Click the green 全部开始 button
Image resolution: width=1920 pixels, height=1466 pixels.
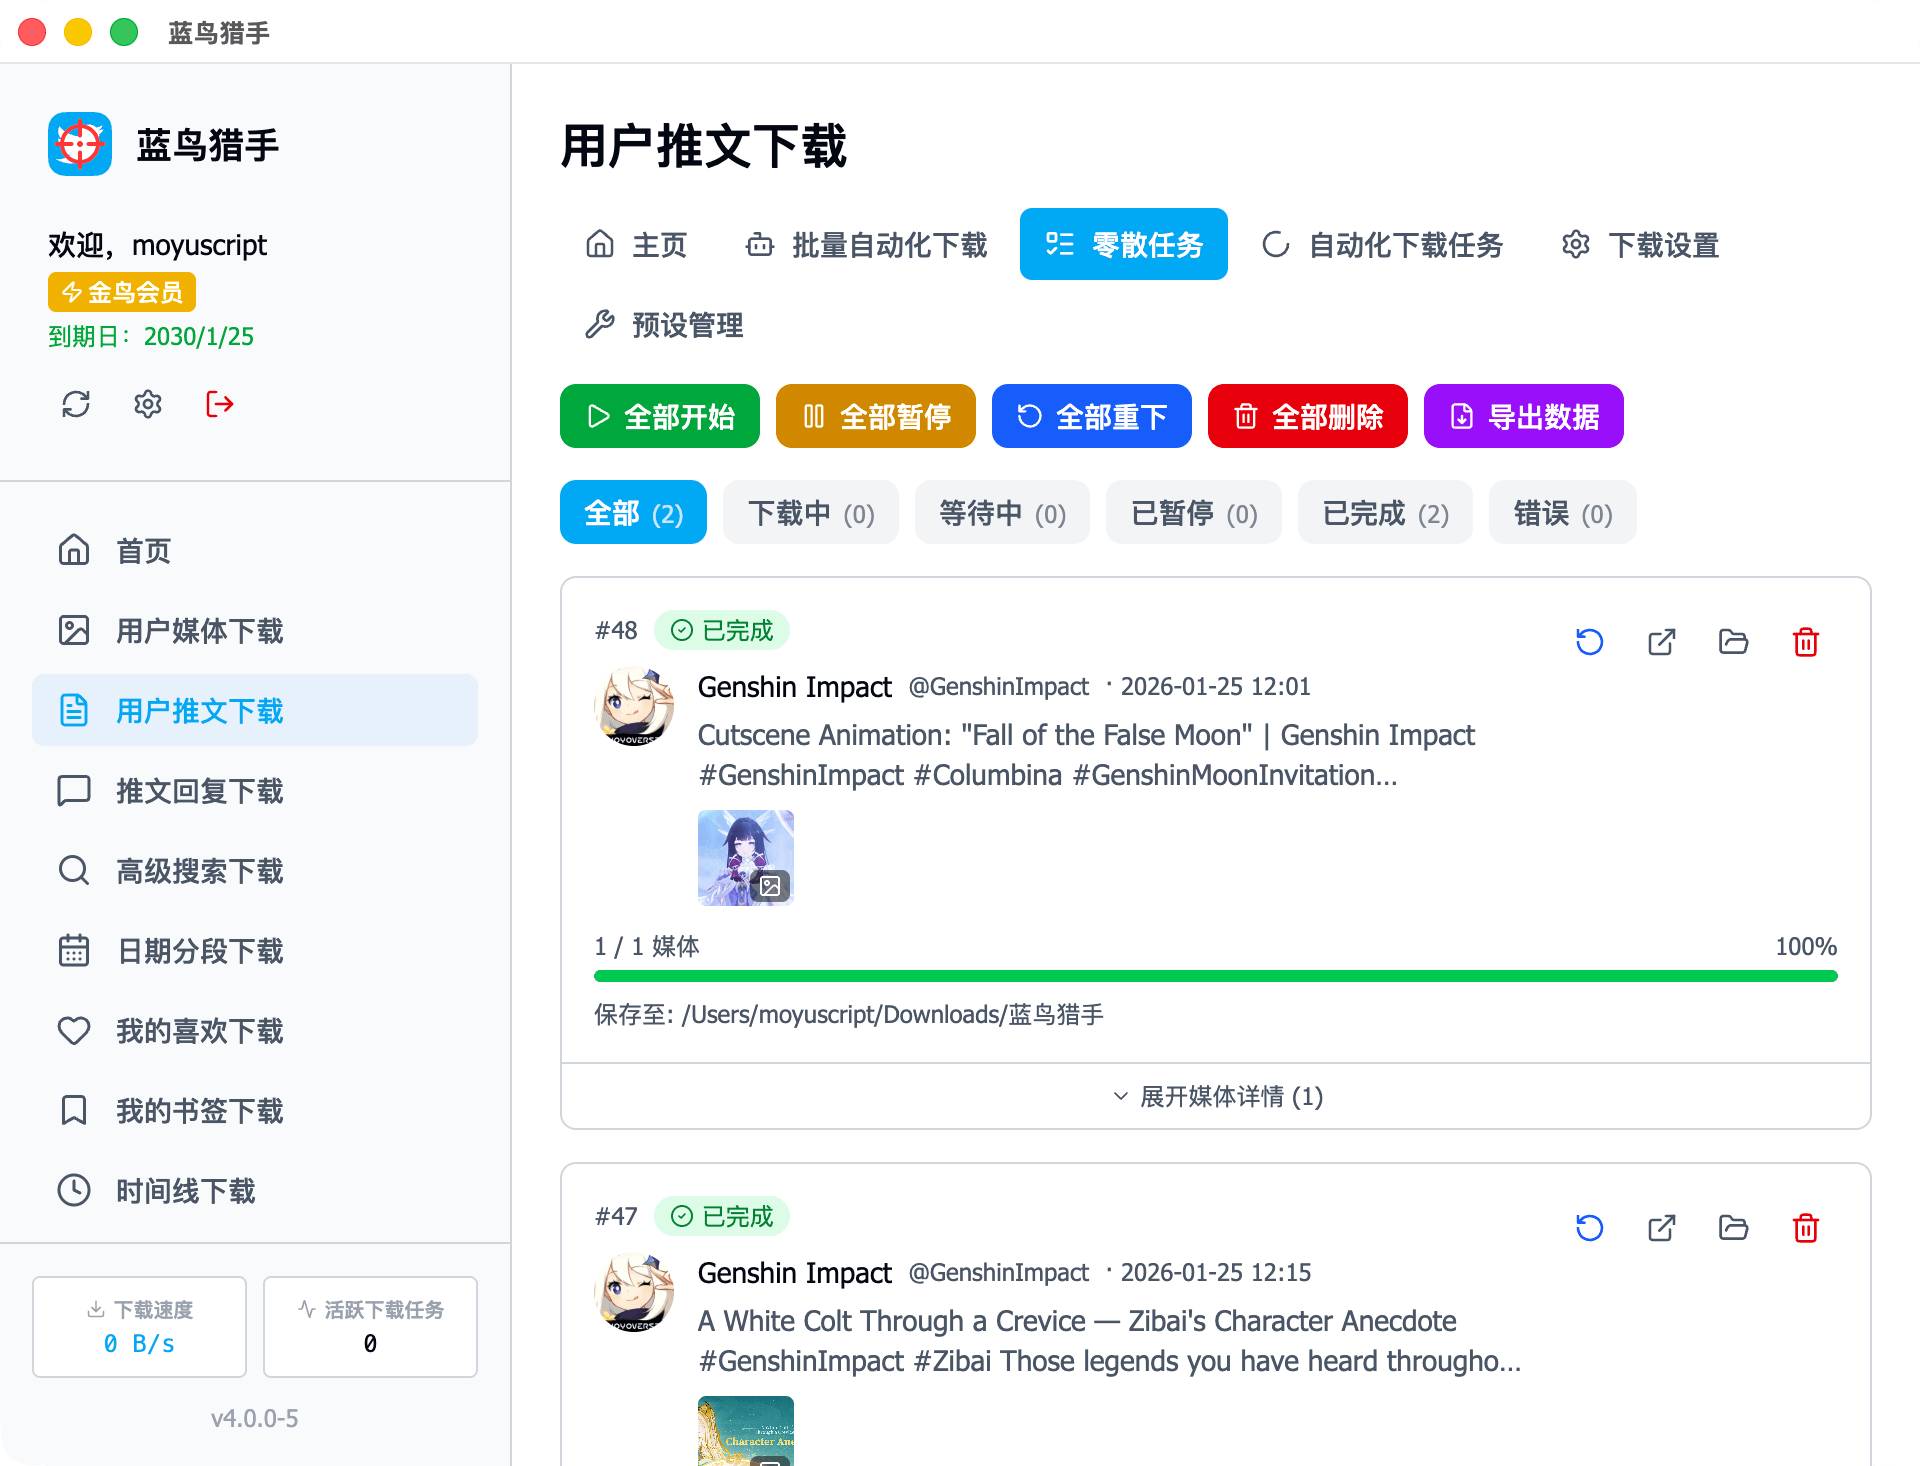660,416
